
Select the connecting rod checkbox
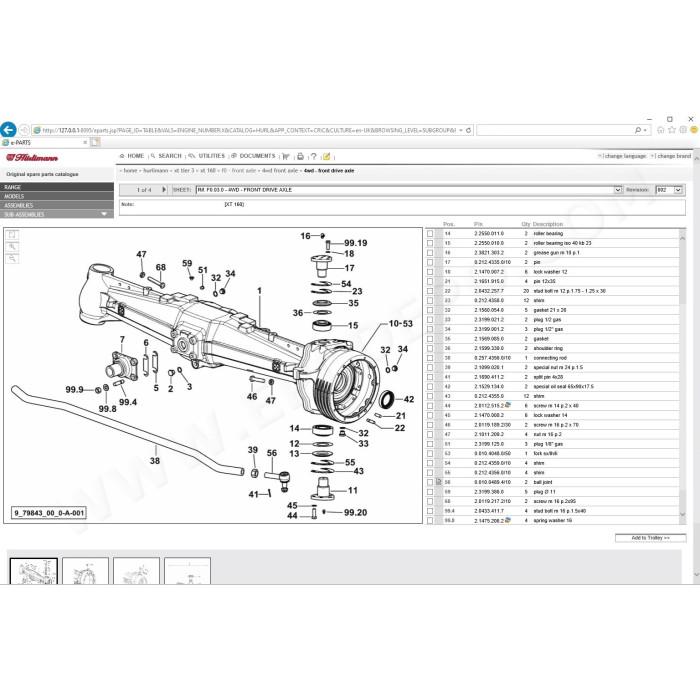pos(430,358)
